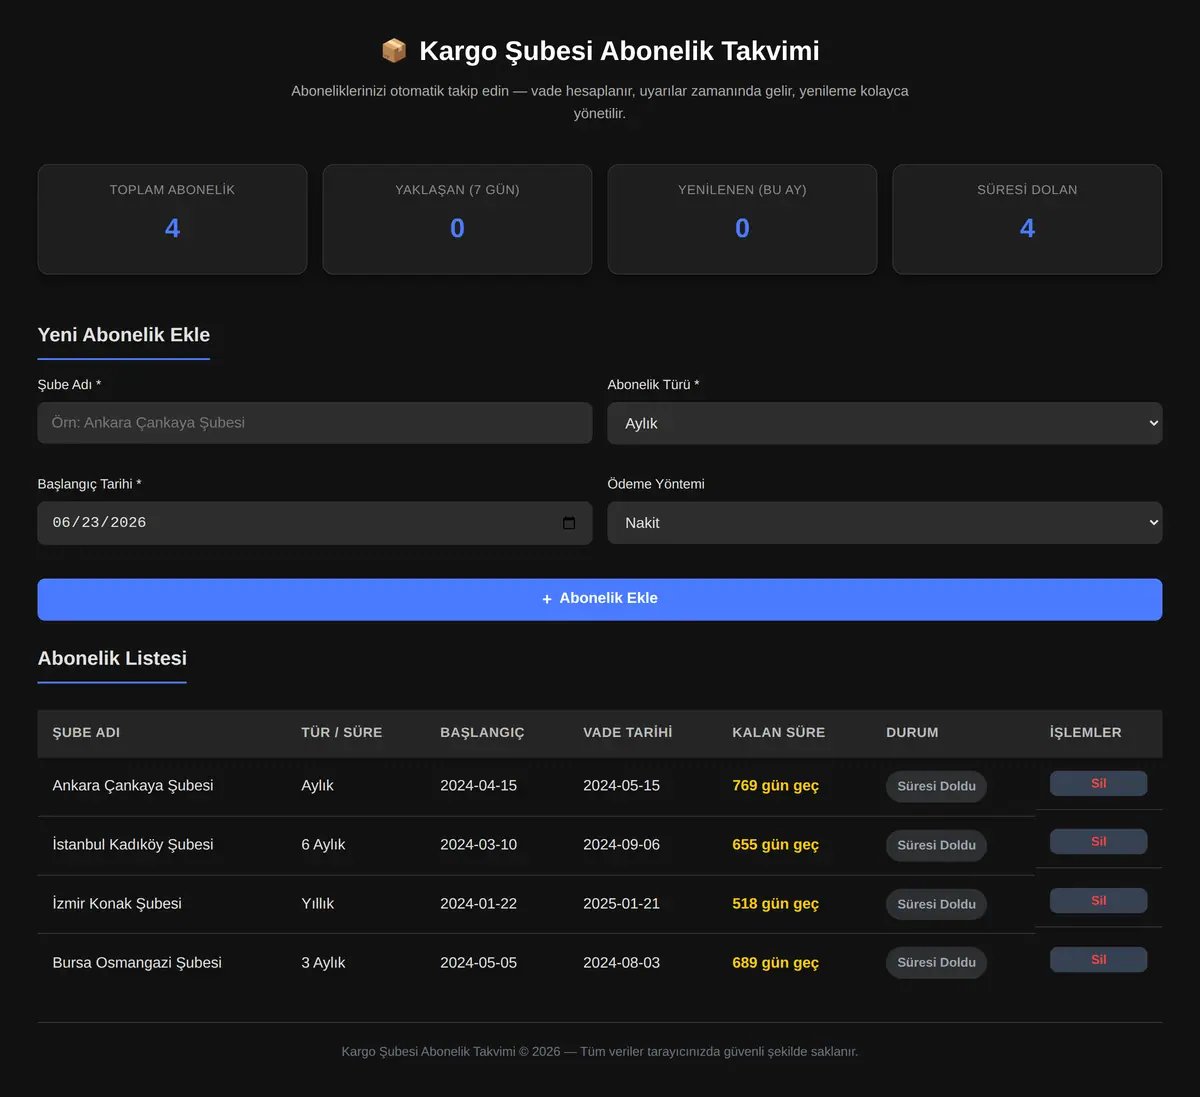Delete the Ankara Çankaya Şubesi subscription

(1098, 784)
